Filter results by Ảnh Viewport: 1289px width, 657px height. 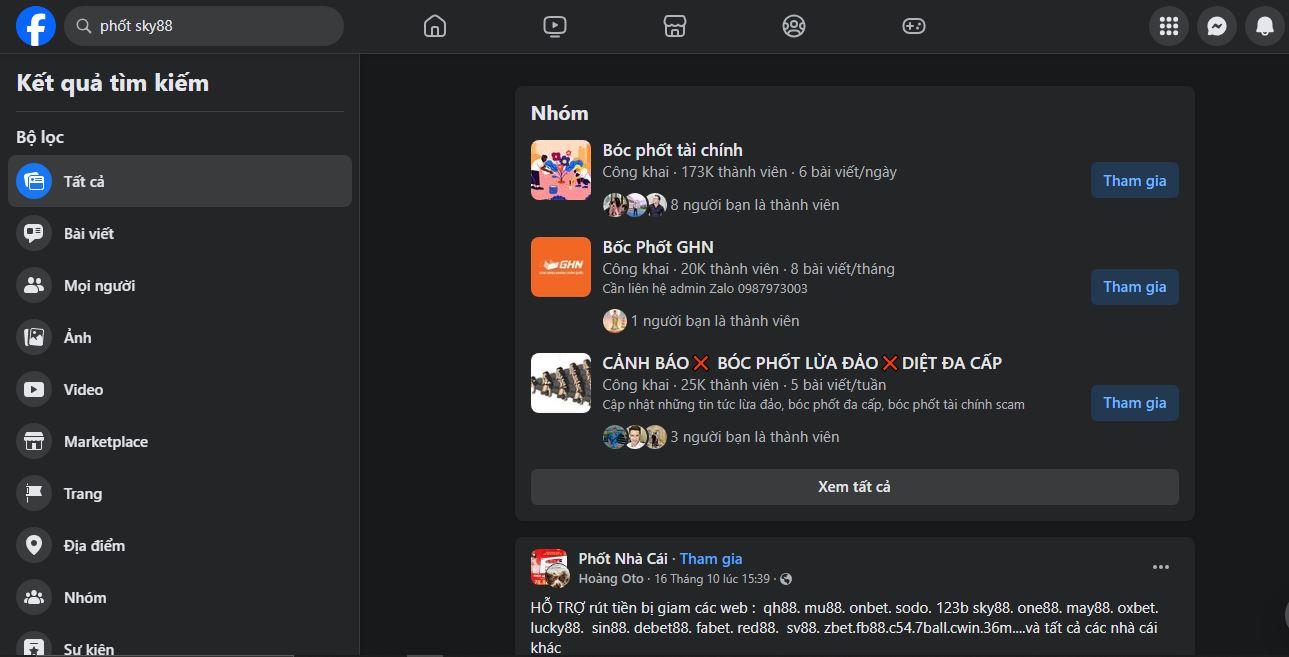[77, 337]
